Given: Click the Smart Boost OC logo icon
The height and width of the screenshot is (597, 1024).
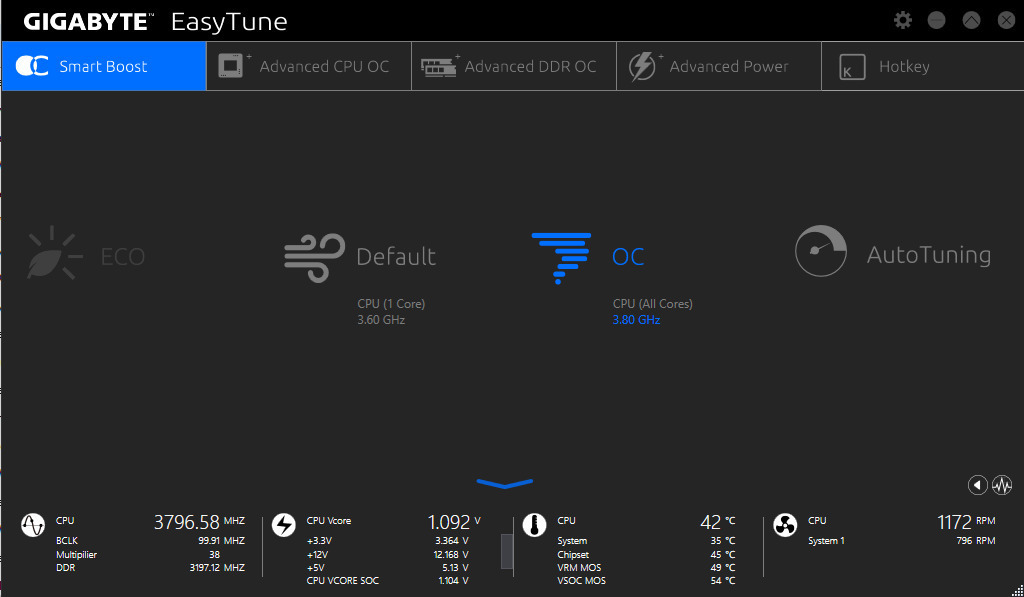Looking at the screenshot, I should pyautogui.click(x=32, y=66).
